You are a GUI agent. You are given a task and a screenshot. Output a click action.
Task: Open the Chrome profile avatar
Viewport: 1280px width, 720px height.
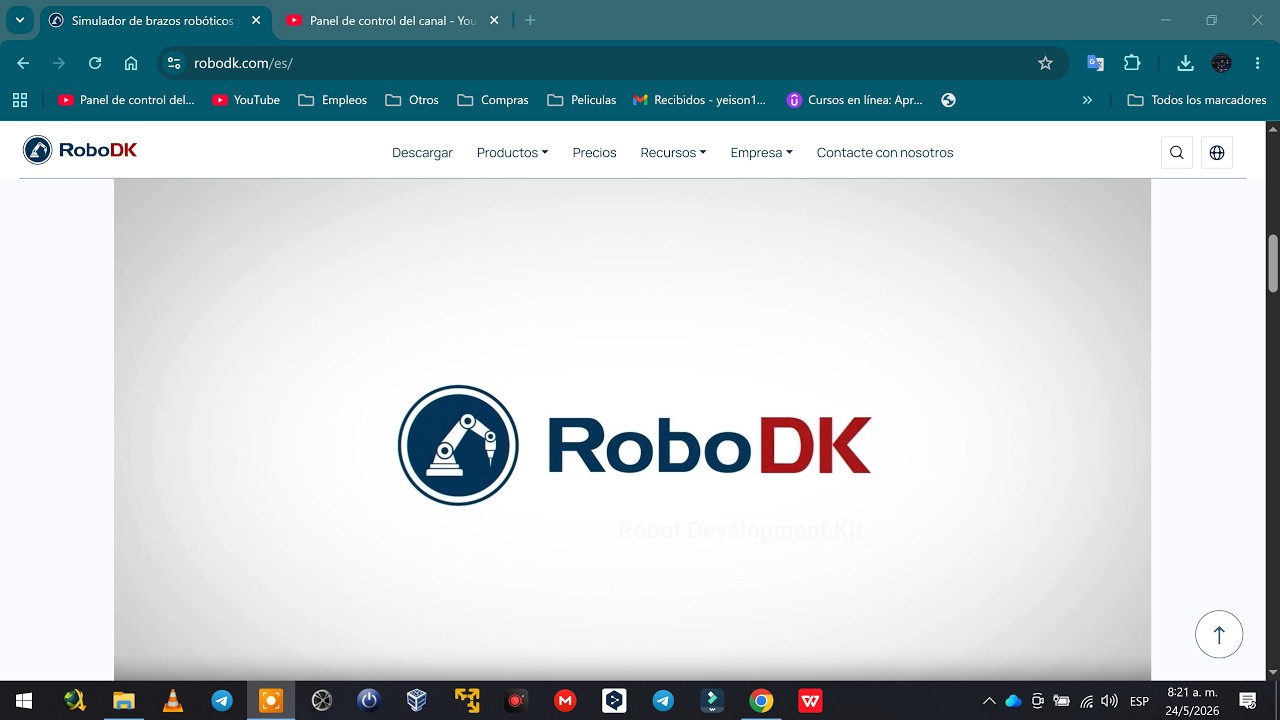pos(1221,63)
